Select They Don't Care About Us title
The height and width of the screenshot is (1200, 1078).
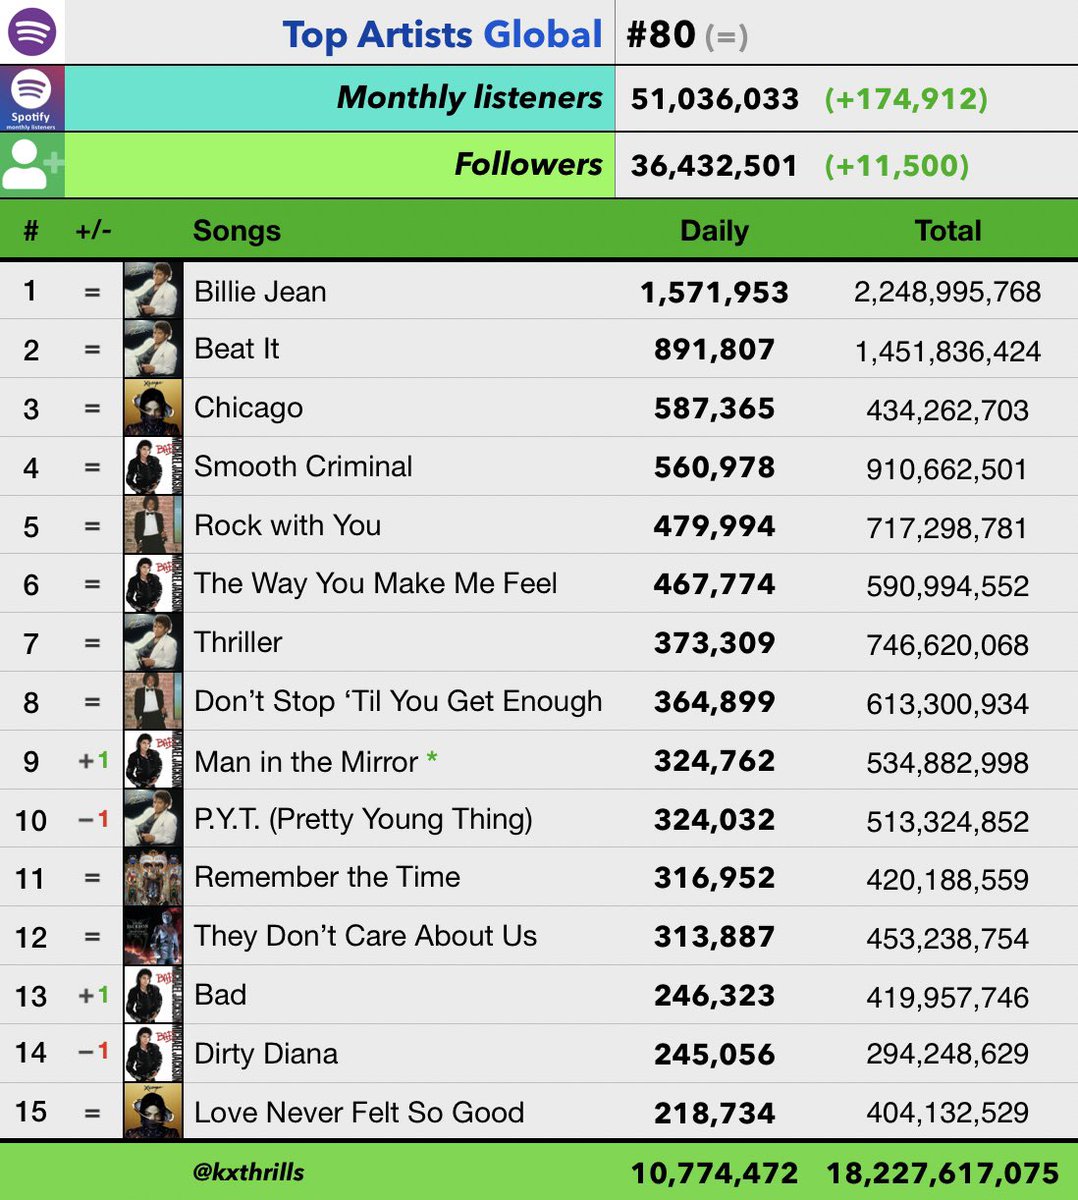point(365,936)
